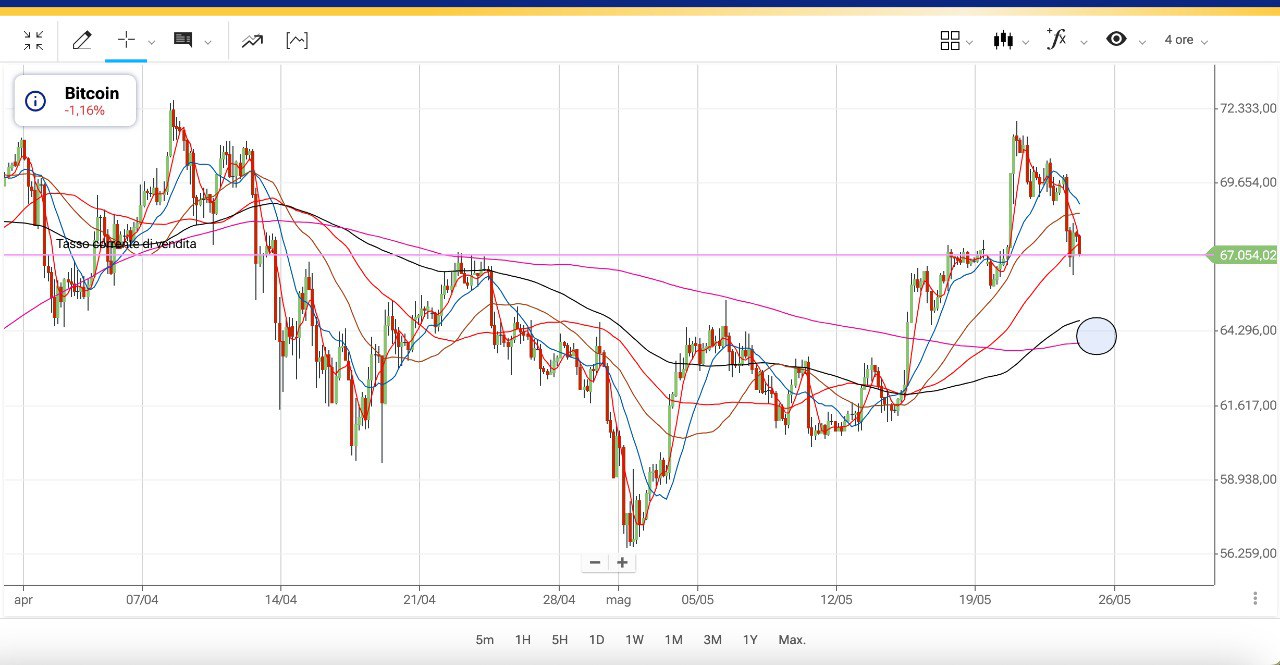Select the 1D time range

coord(596,640)
